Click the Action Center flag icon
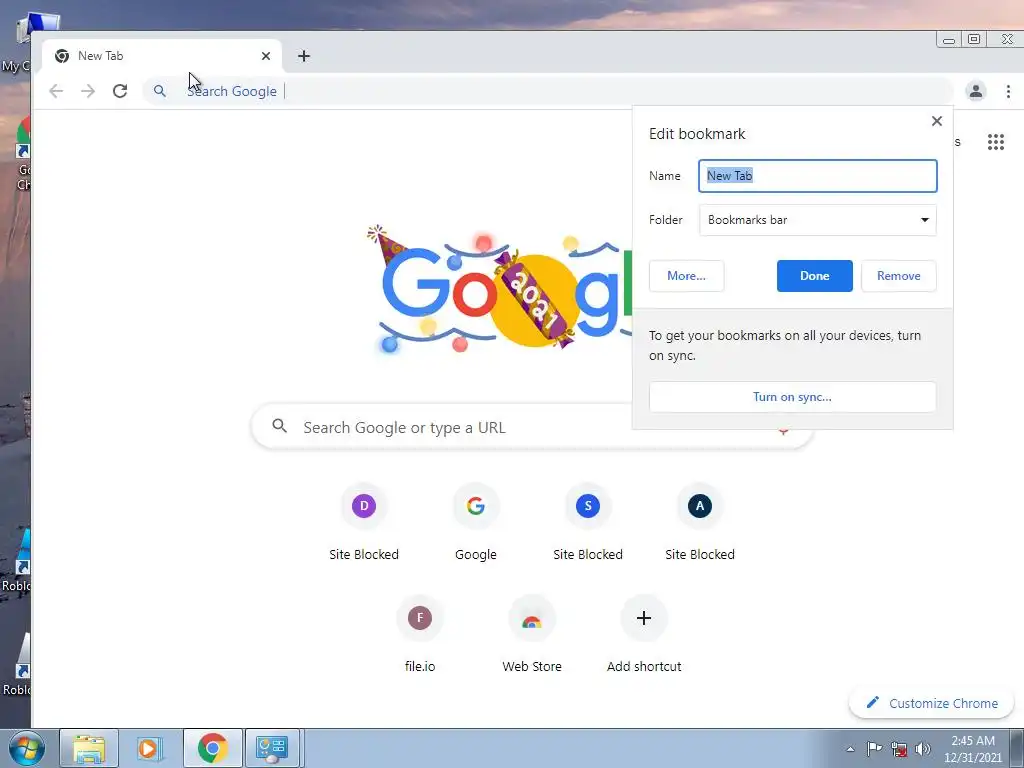The height and width of the screenshot is (768, 1024). tap(874, 748)
